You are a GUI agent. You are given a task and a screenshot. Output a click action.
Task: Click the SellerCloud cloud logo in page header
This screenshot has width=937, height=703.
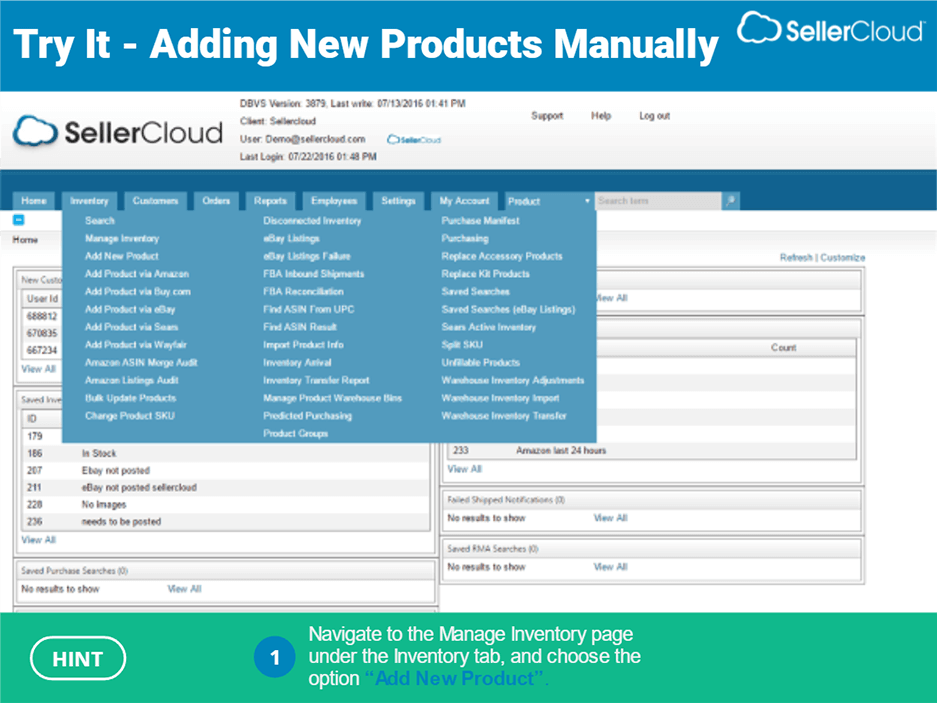(37, 130)
